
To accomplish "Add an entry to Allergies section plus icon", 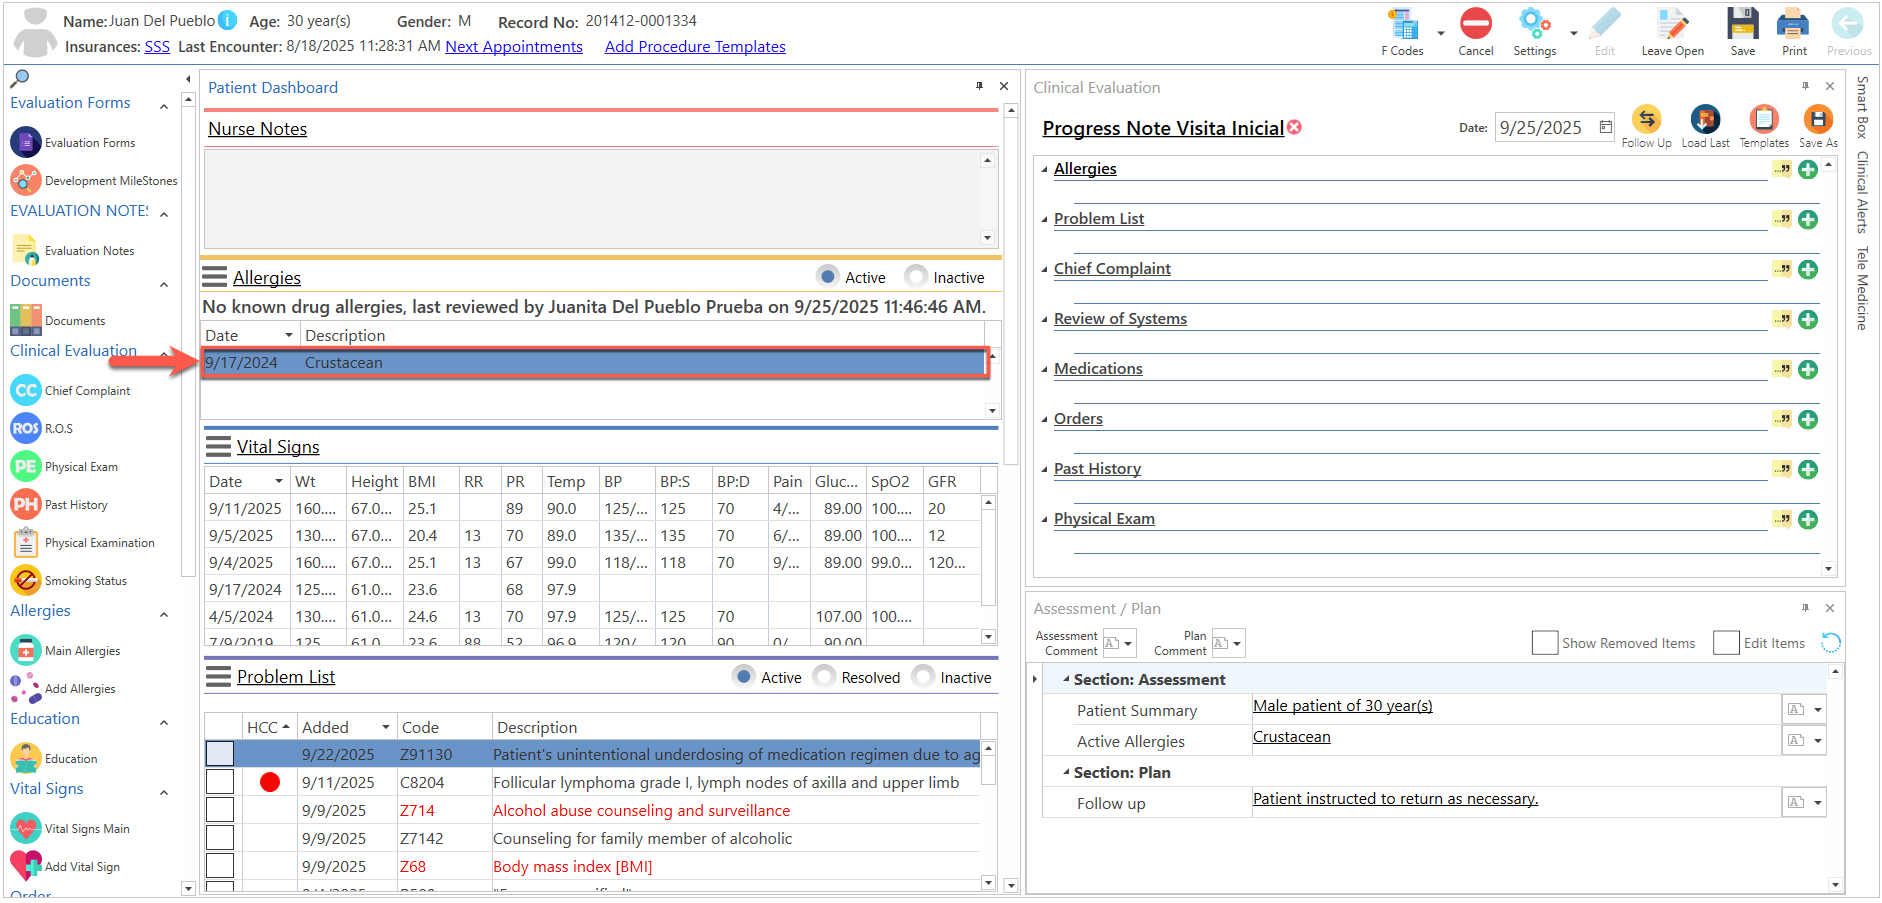I will click(x=1808, y=169).
